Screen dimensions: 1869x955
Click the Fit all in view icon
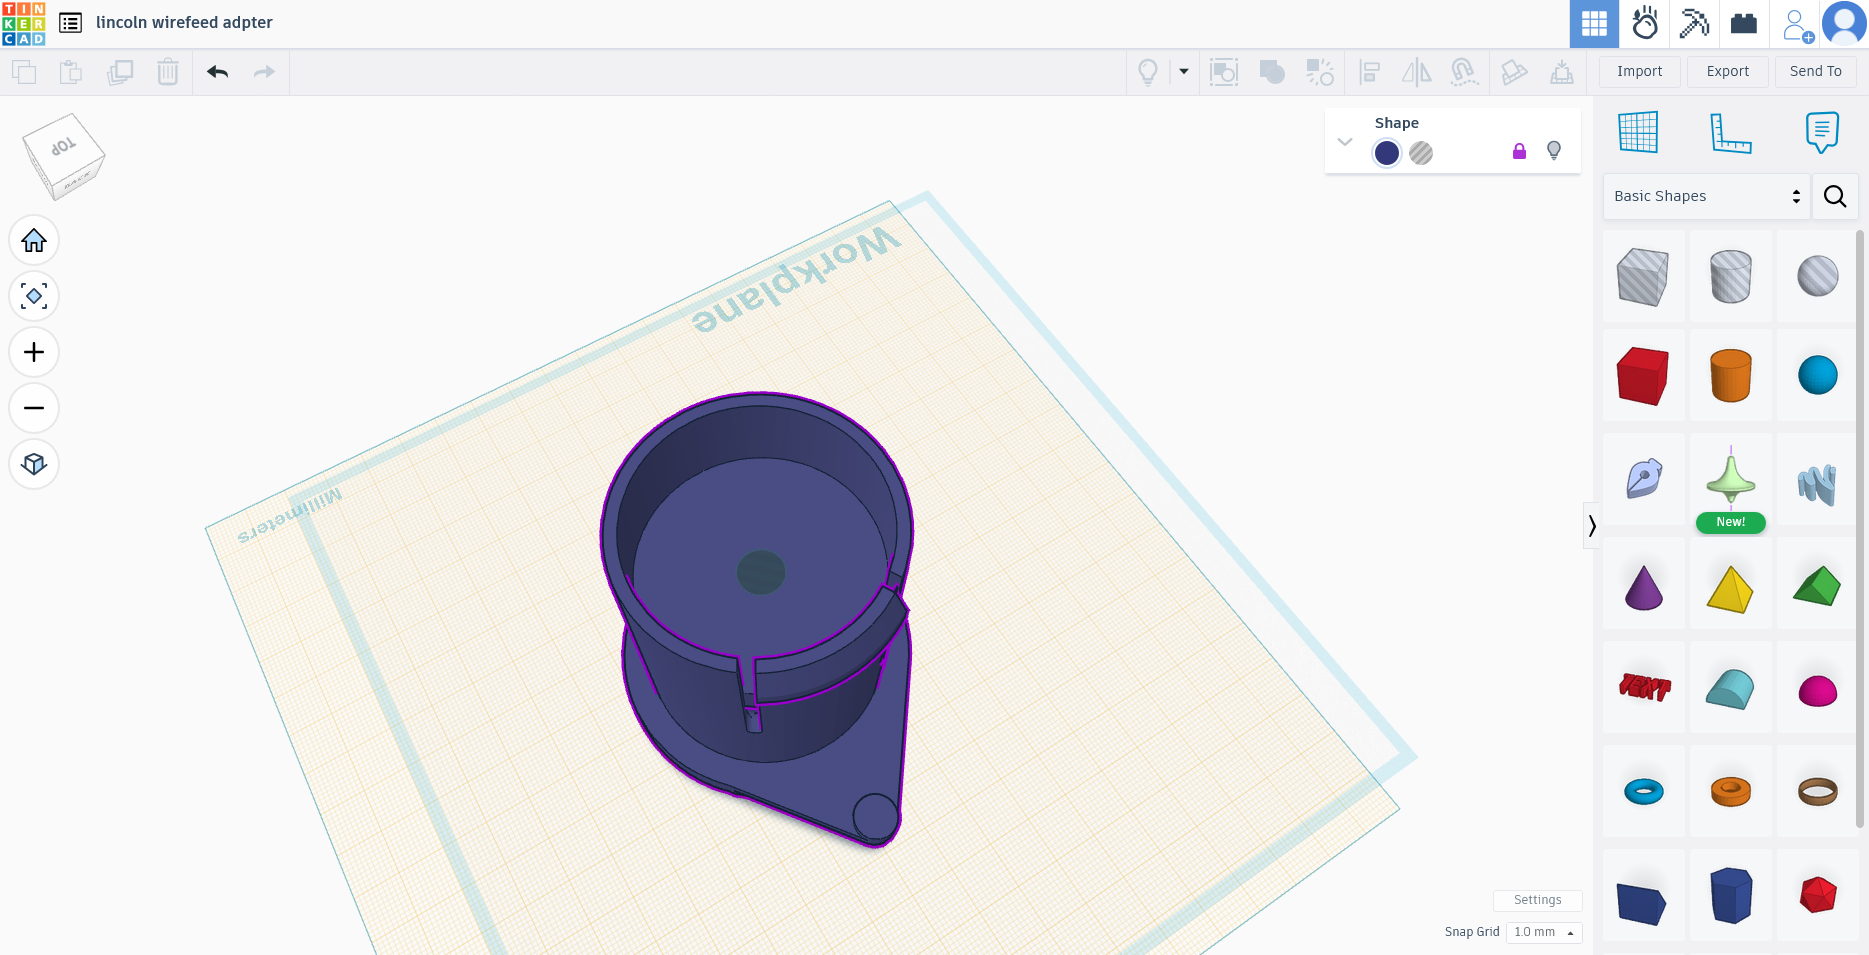tap(34, 296)
